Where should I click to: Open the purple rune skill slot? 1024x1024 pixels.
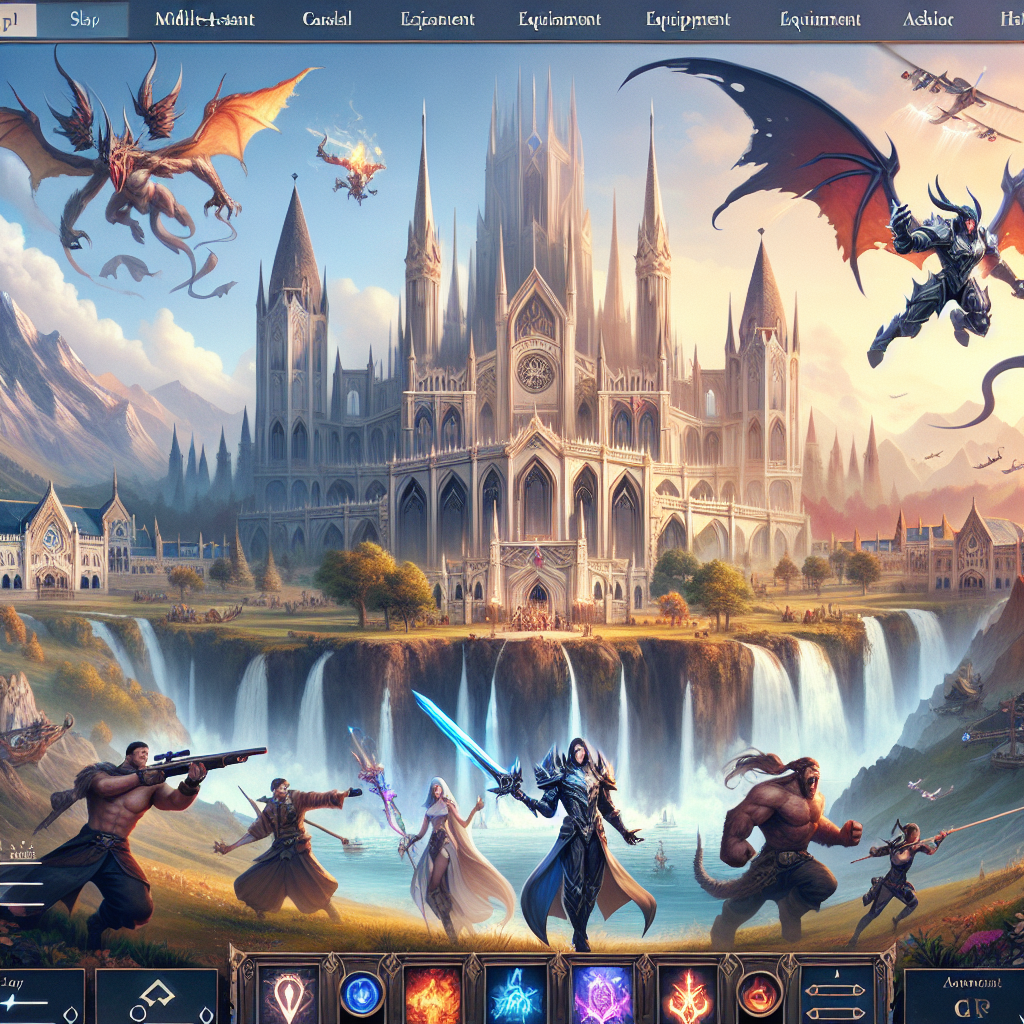click(x=598, y=994)
